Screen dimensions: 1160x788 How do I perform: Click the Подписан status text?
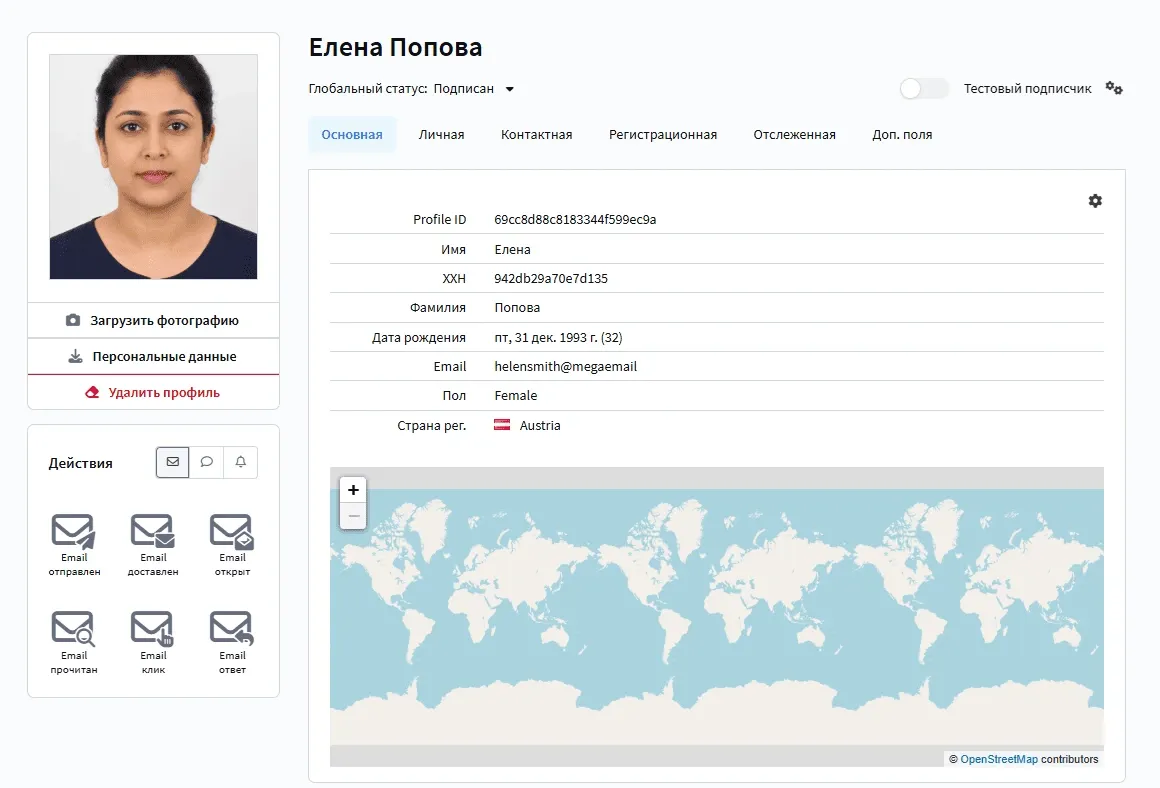[x=463, y=89]
